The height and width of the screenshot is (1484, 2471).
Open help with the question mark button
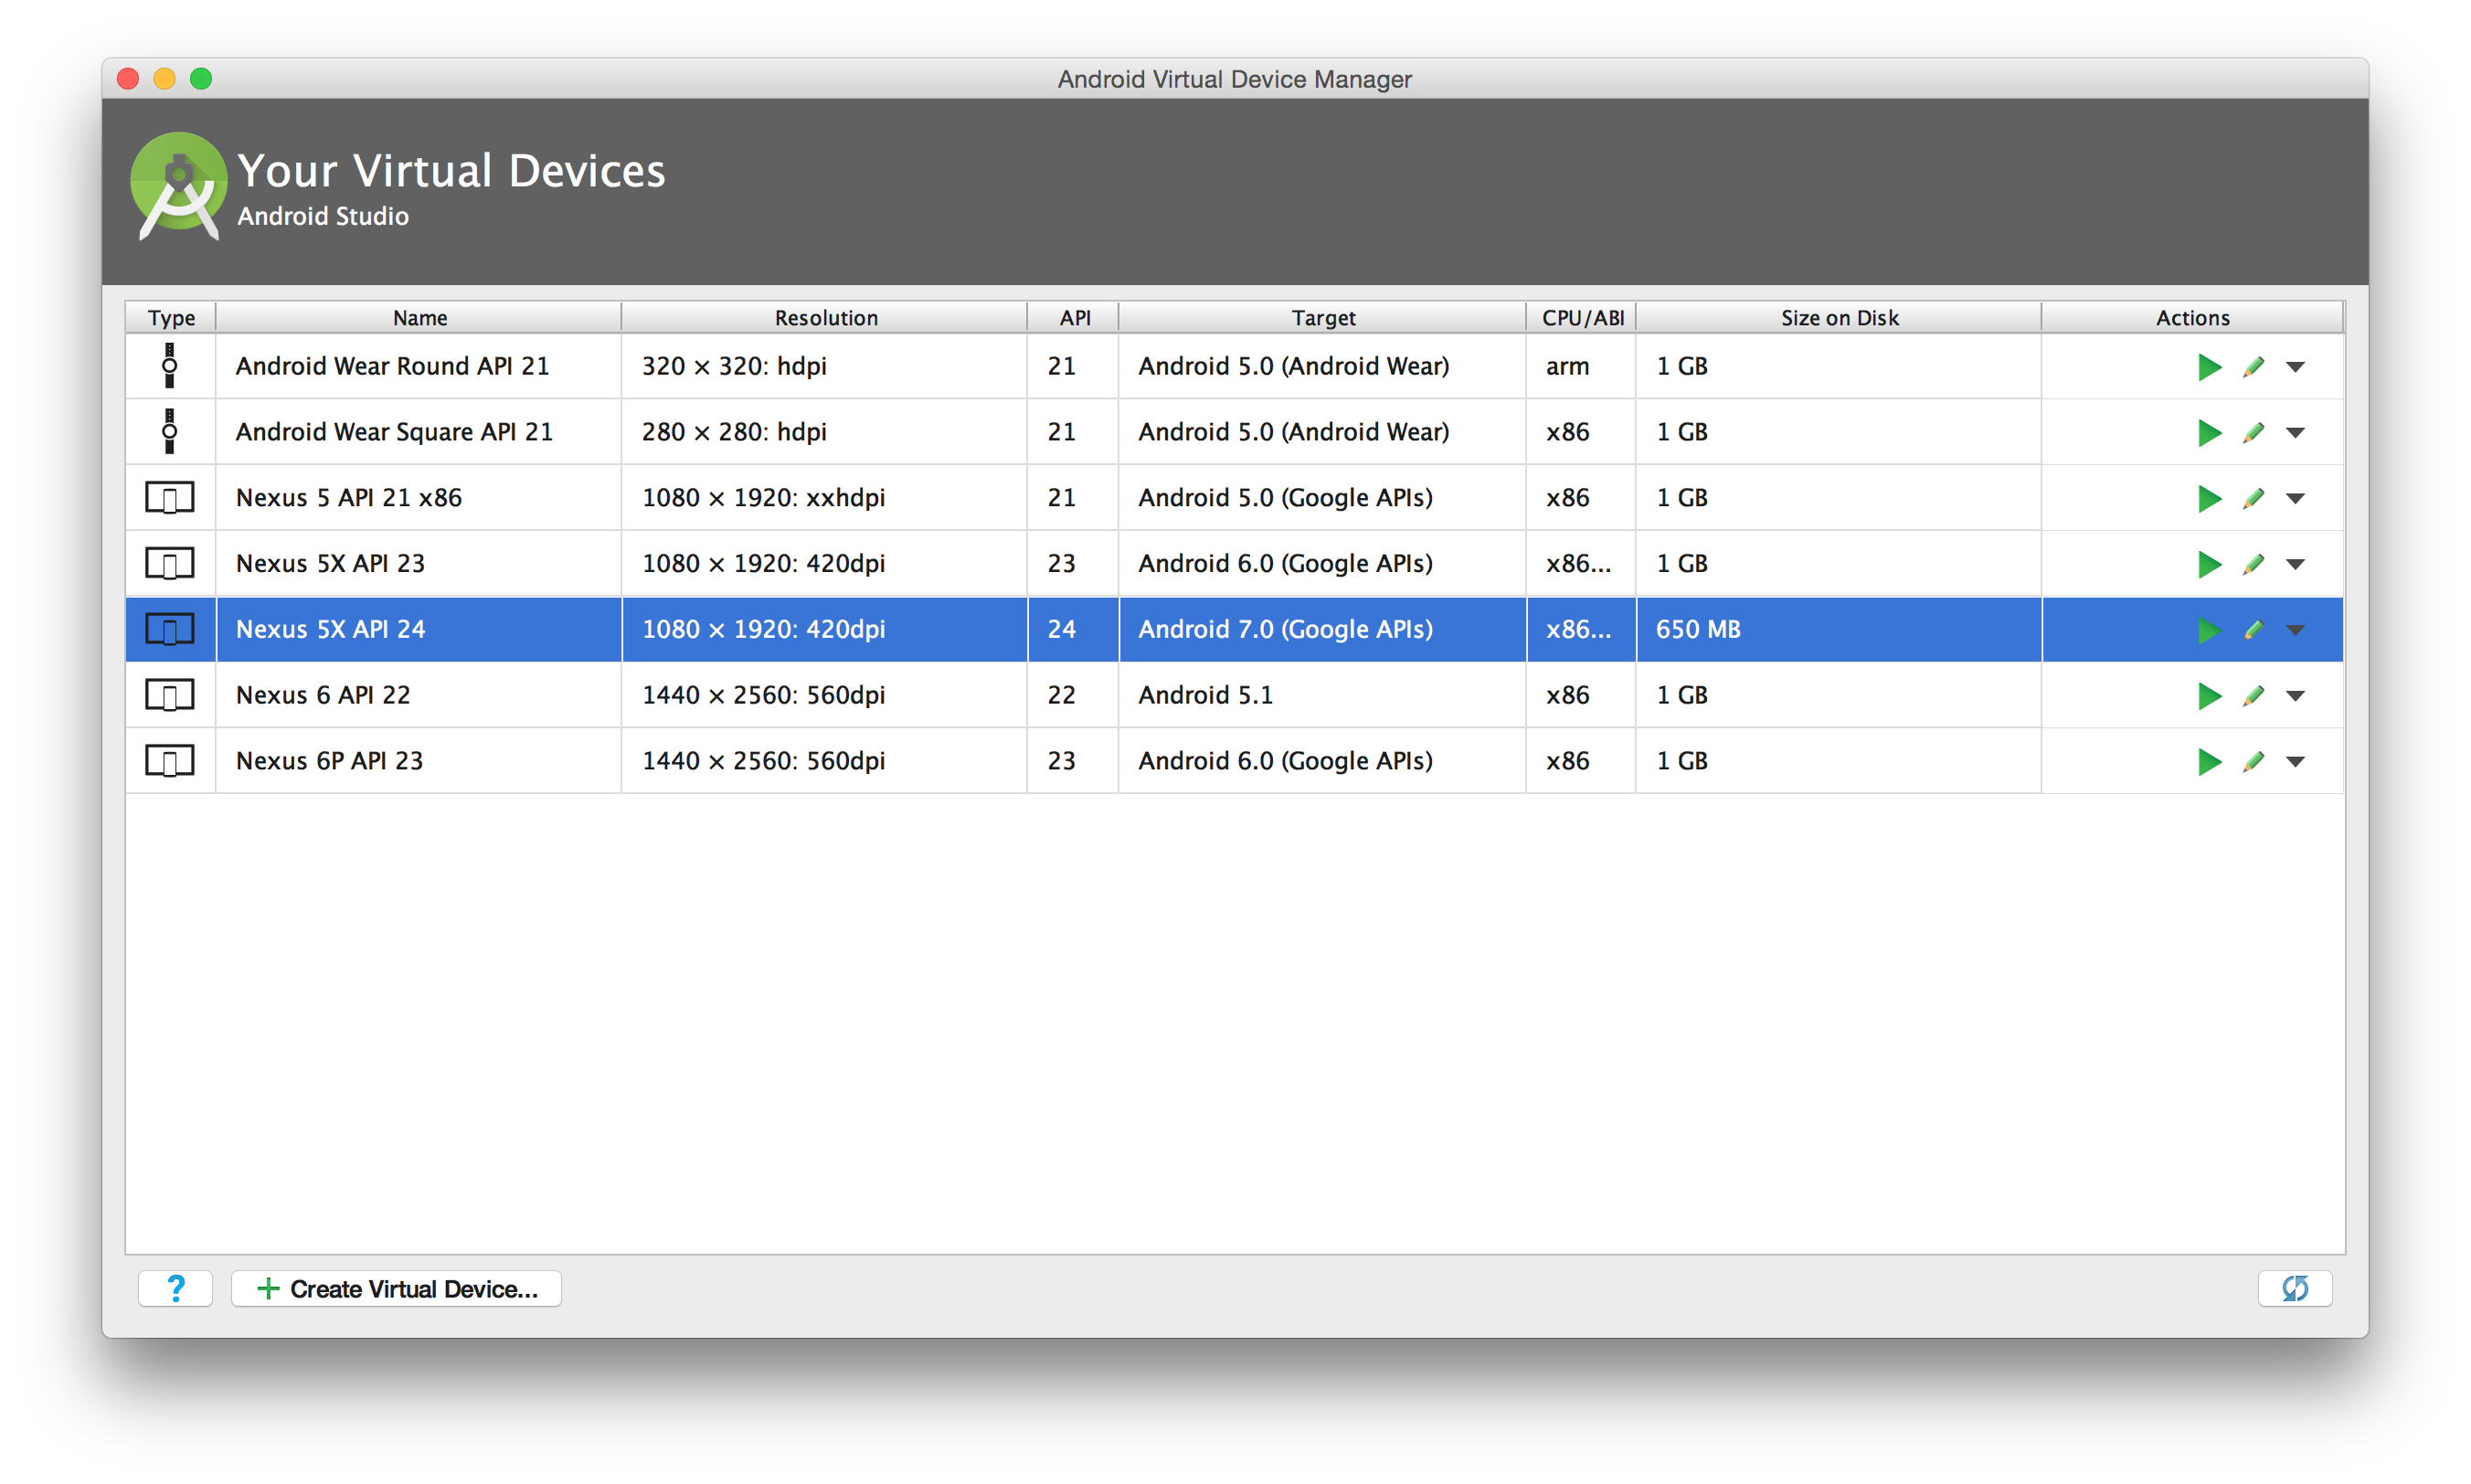coord(175,1288)
